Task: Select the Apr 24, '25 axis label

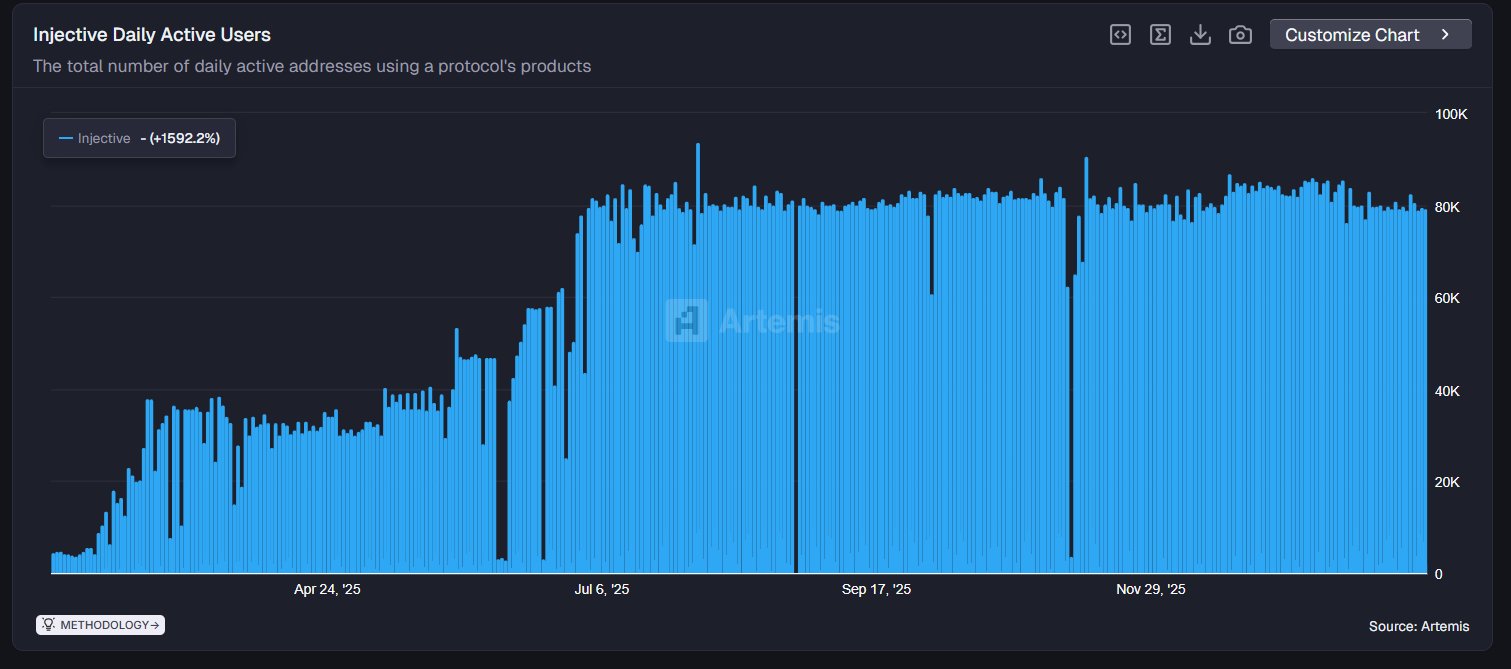Action: [327, 590]
